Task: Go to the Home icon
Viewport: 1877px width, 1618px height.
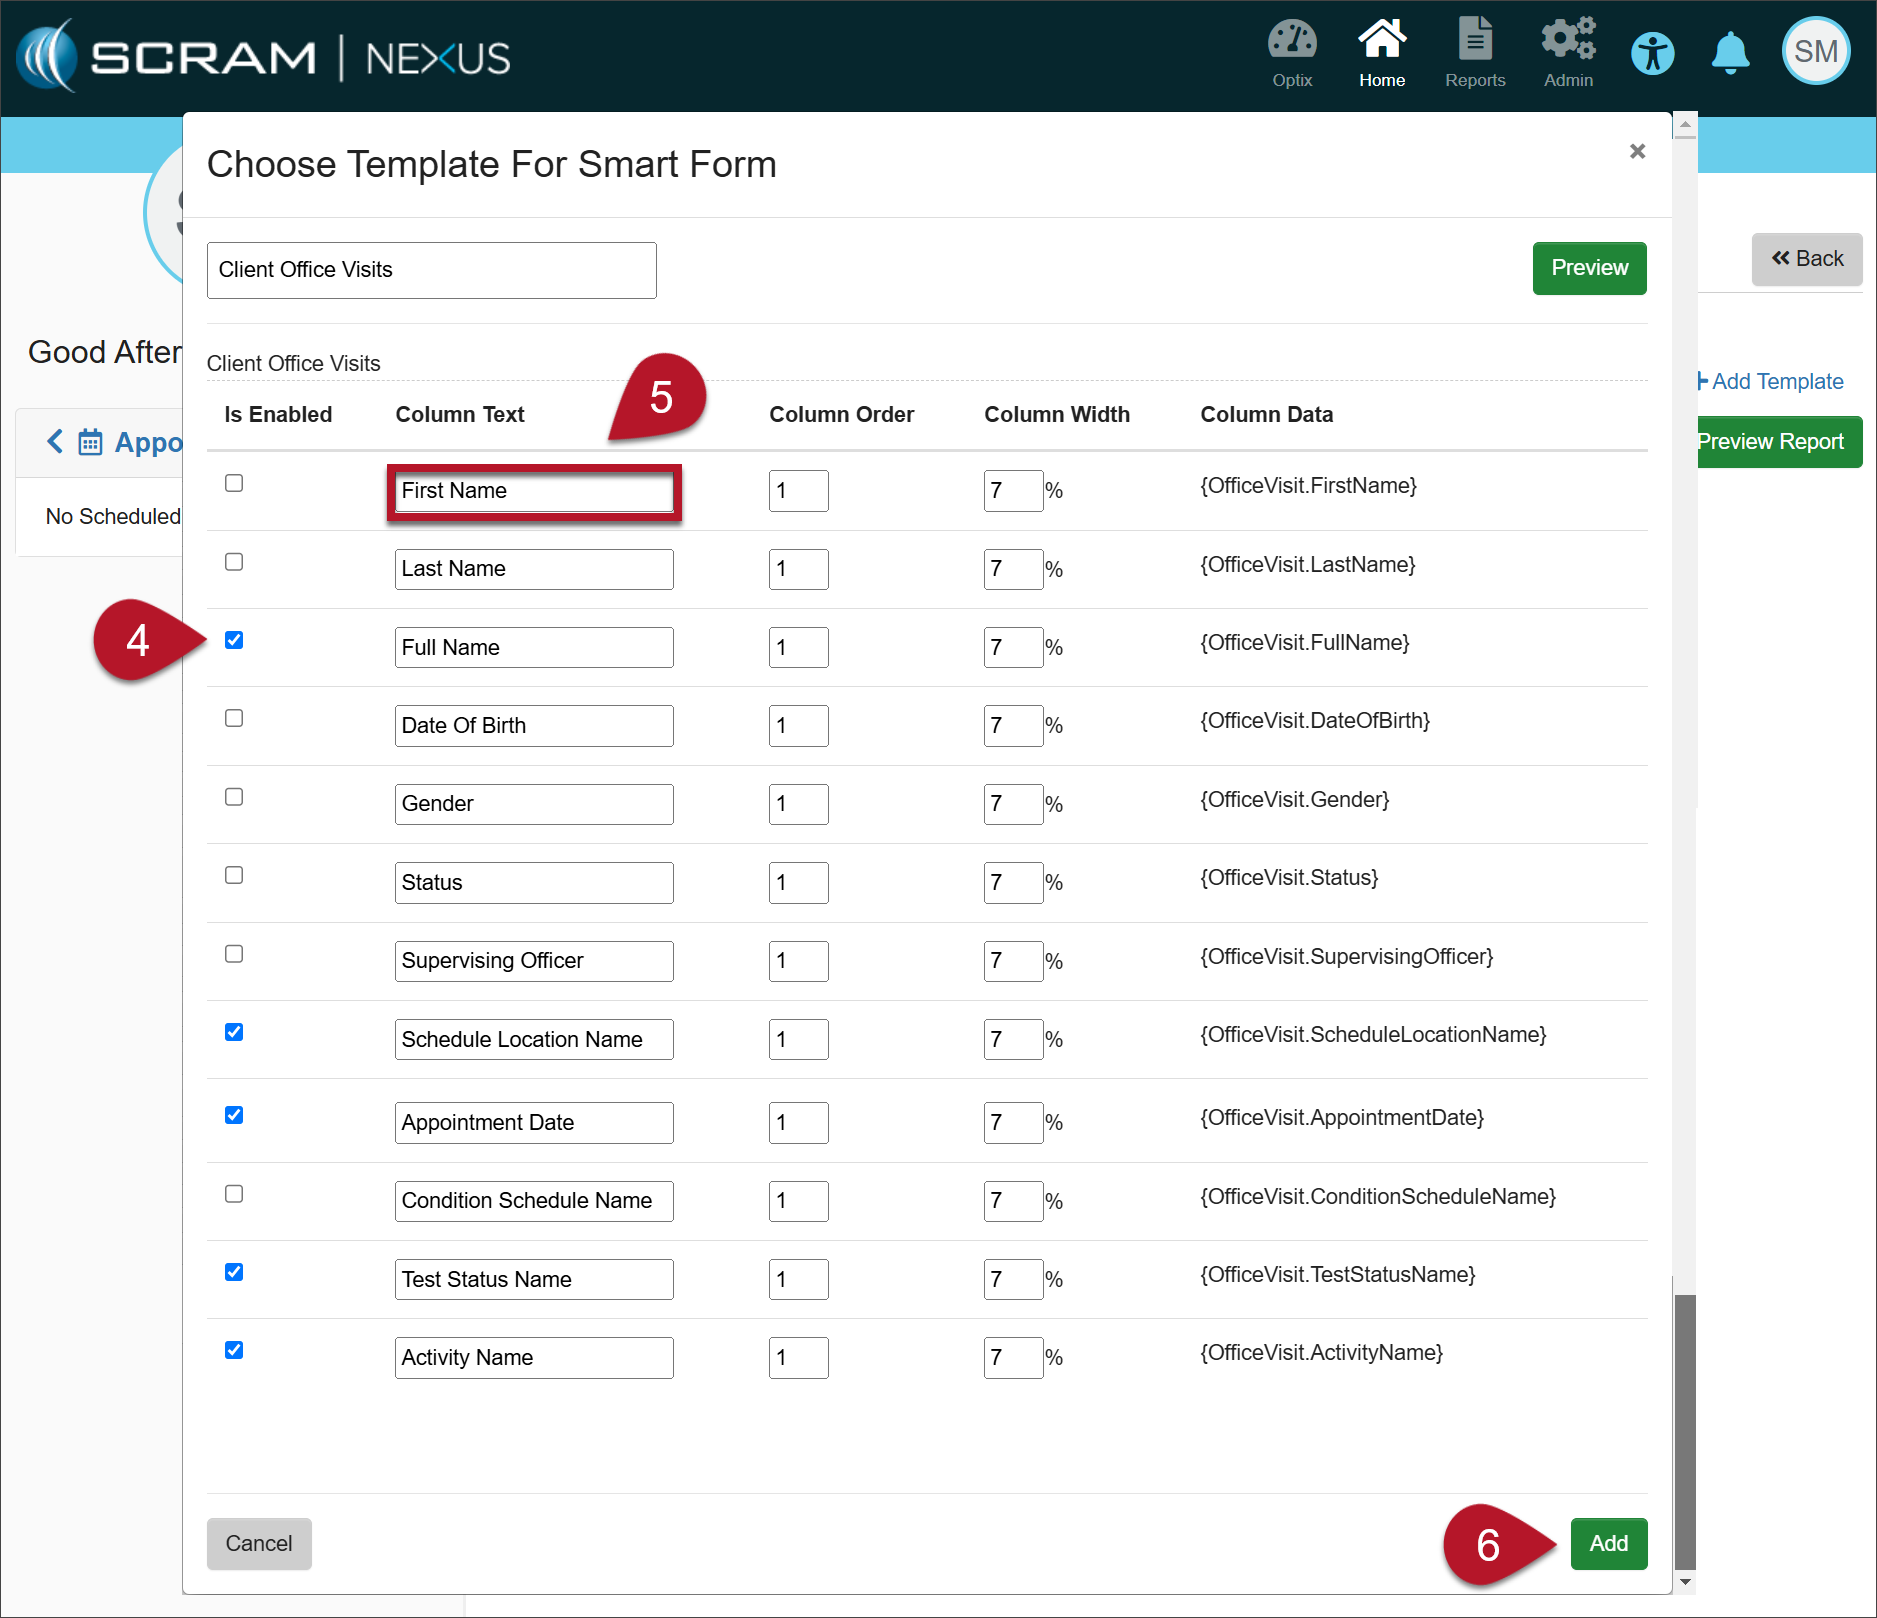Action: tap(1381, 42)
